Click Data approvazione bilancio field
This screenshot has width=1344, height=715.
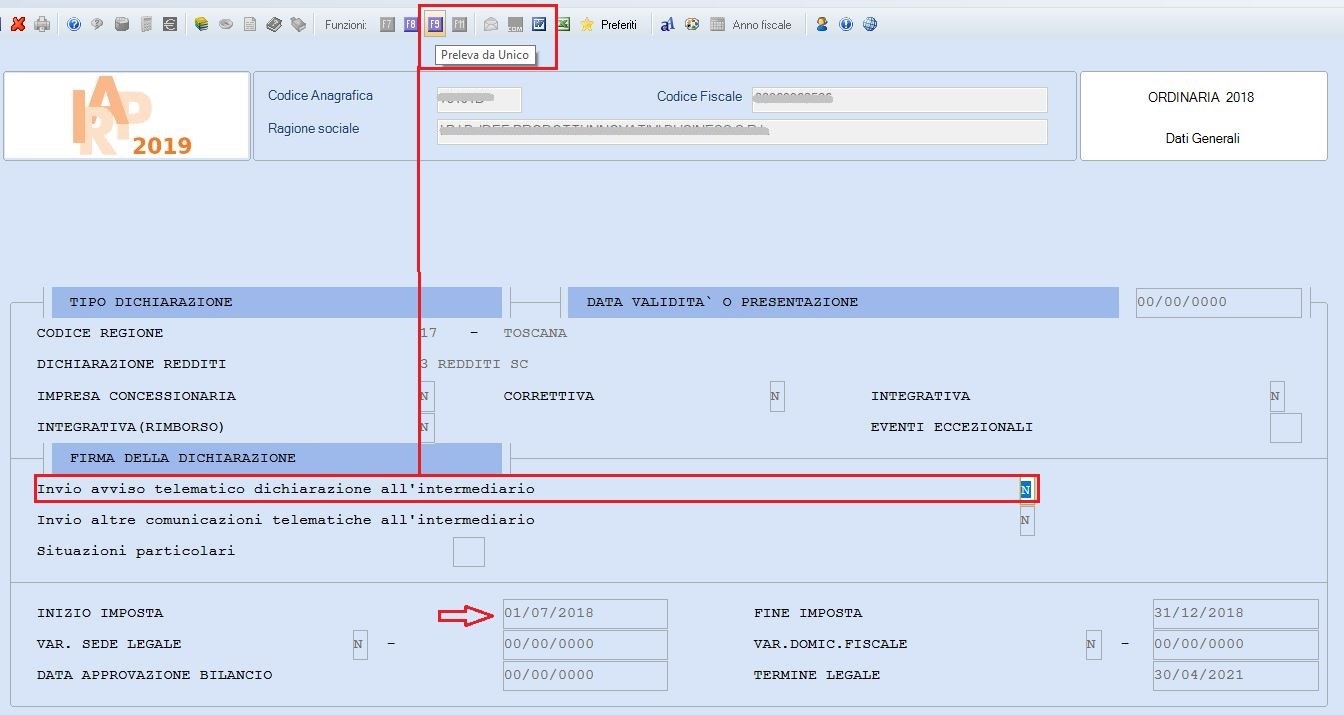[585, 675]
